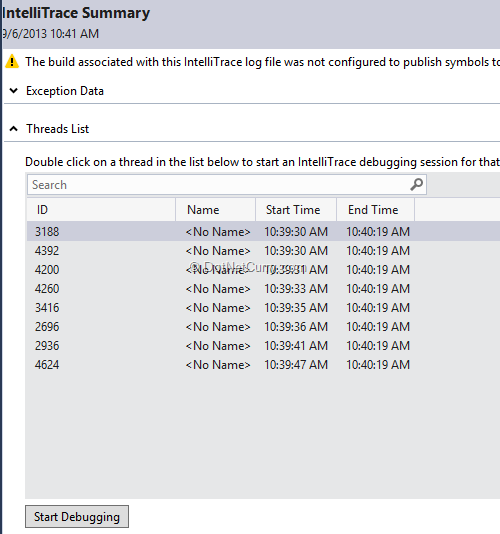Sort by End Time column header
The height and width of the screenshot is (534, 500).
coord(375,210)
